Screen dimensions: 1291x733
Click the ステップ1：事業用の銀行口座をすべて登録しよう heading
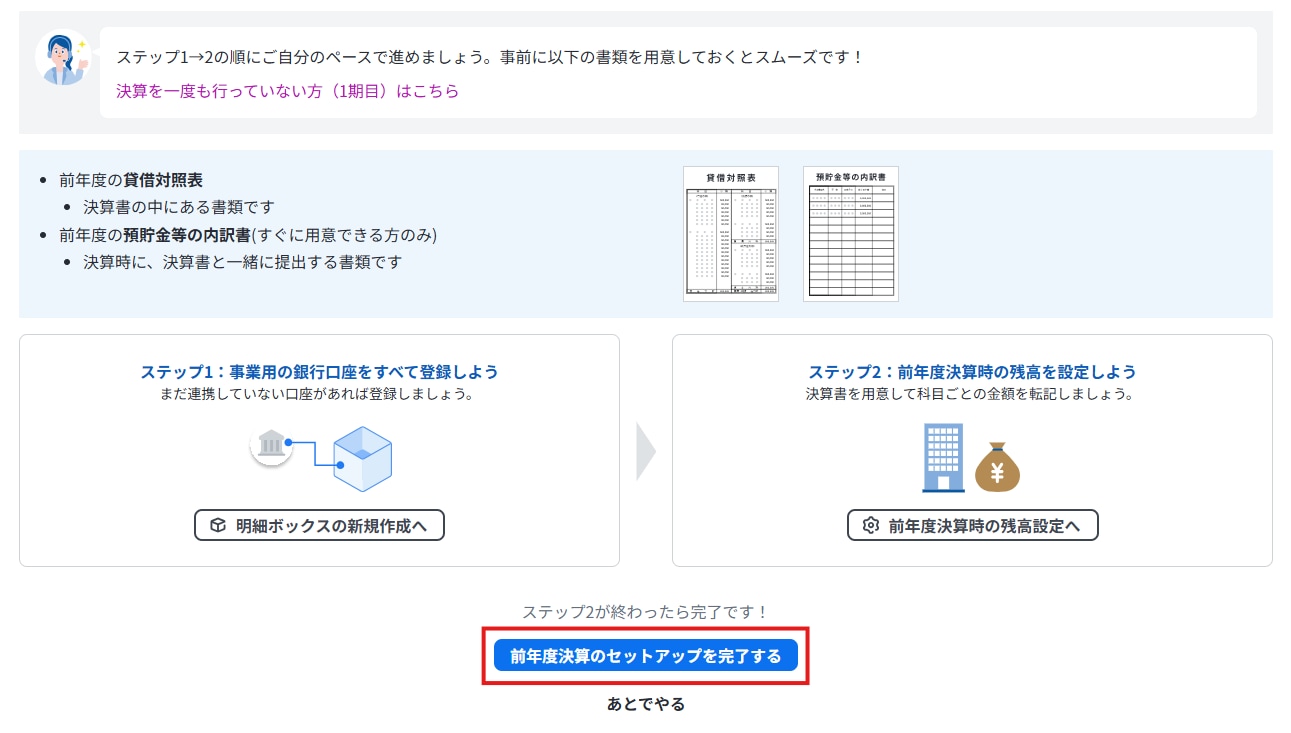point(319,372)
